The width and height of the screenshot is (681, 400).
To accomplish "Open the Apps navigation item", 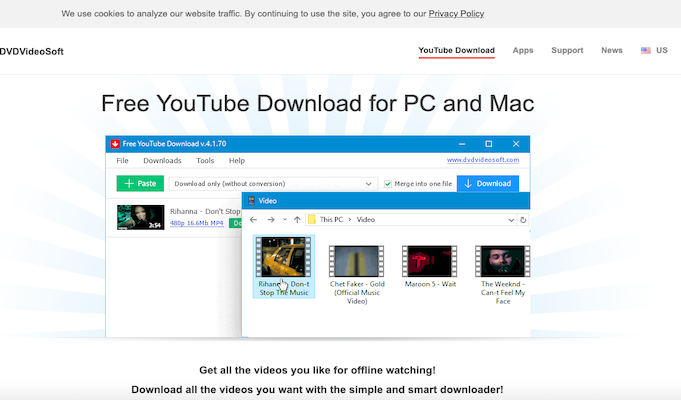I will (522, 50).
